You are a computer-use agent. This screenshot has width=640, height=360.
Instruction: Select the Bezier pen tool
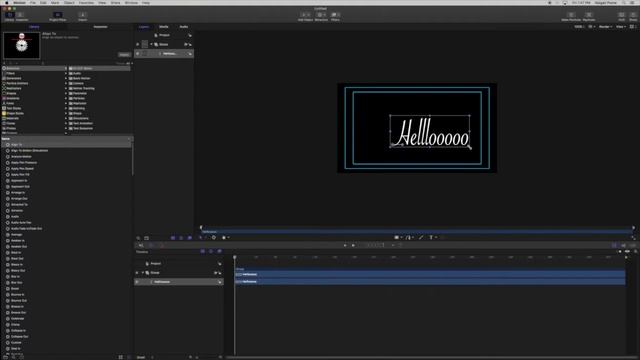(408, 237)
